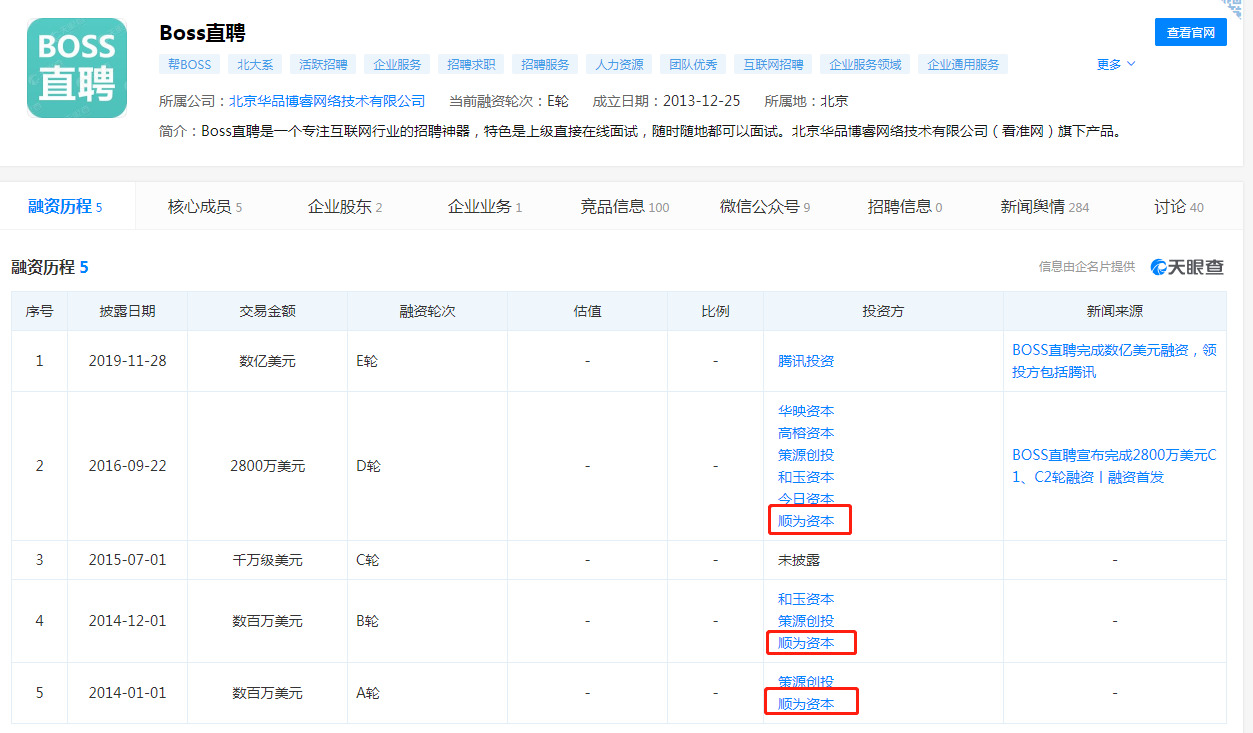Click the 估值 column header
Screen dimensions: 1253x733
[x=587, y=311]
